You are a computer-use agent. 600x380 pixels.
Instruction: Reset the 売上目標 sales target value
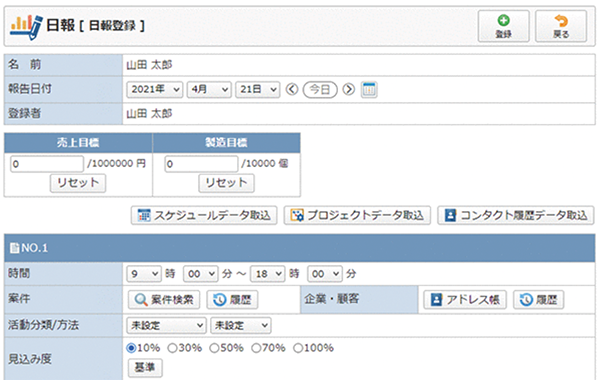[78, 183]
